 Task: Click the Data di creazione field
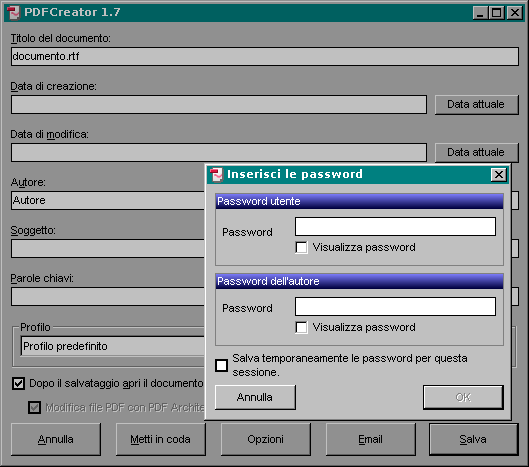219,104
